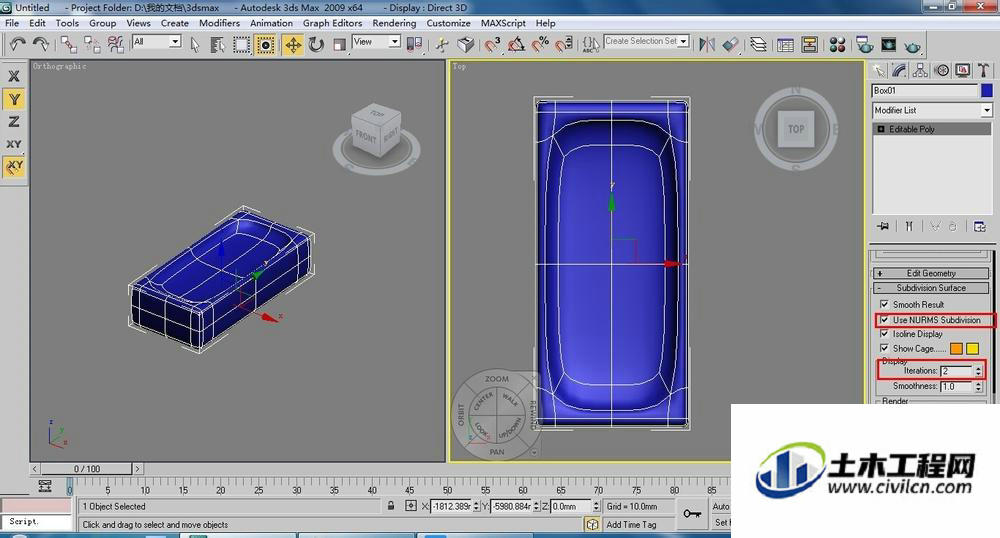Image resolution: width=1000 pixels, height=538 pixels.
Task: Click the Pin Stack icon
Action: coord(883,226)
